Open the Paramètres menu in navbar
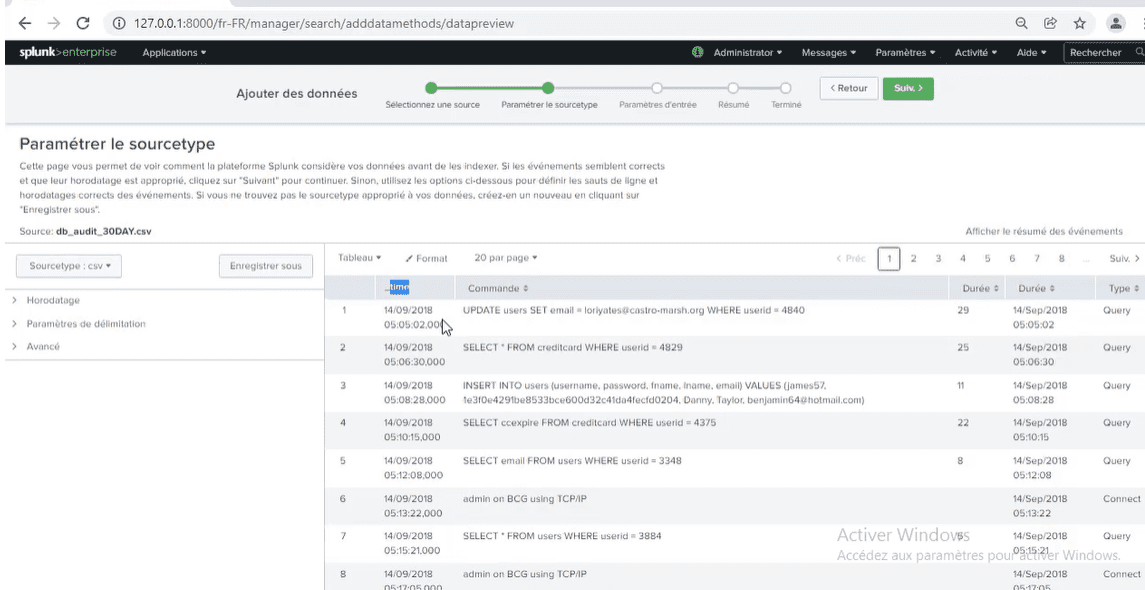The height and width of the screenshot is (590, 1145). (905, 53)
